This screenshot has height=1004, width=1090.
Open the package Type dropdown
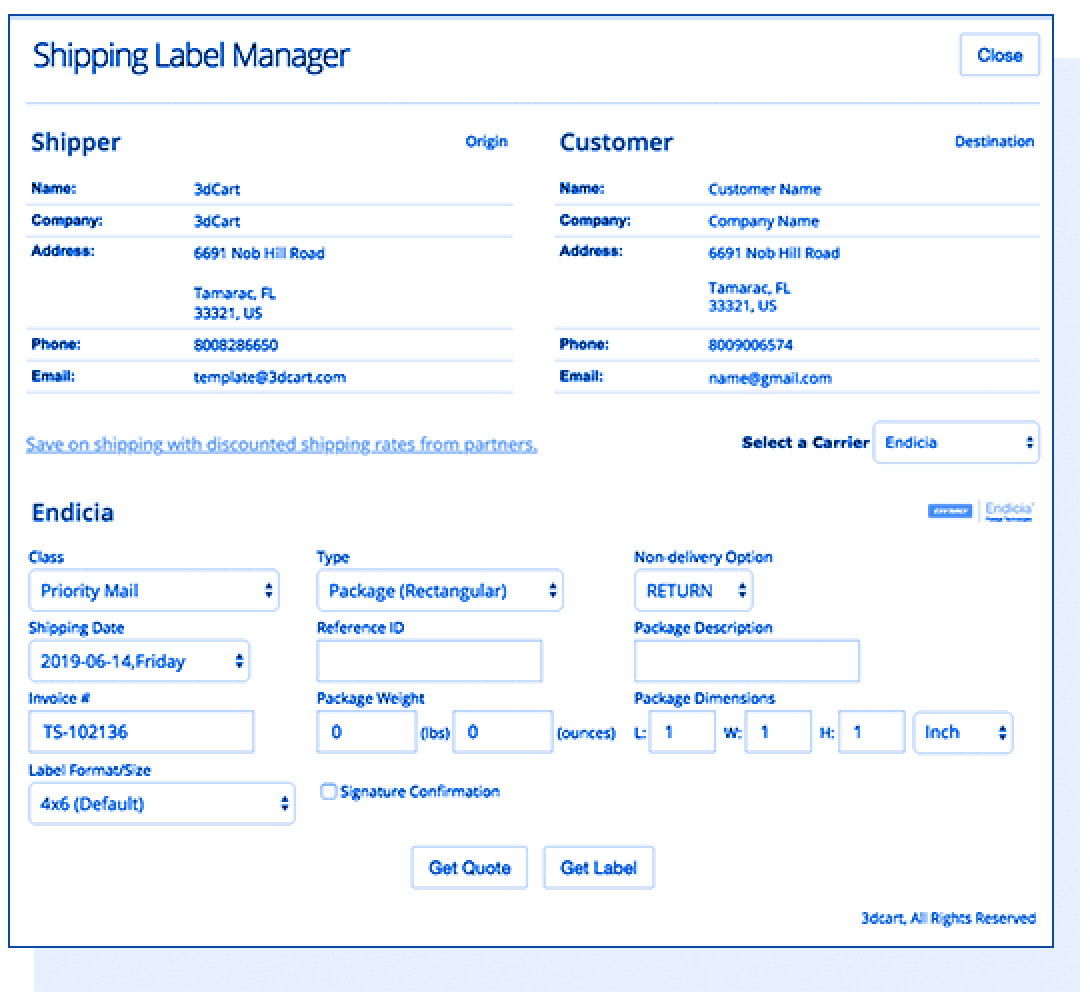pyautogui.click(x=440, y=591)
